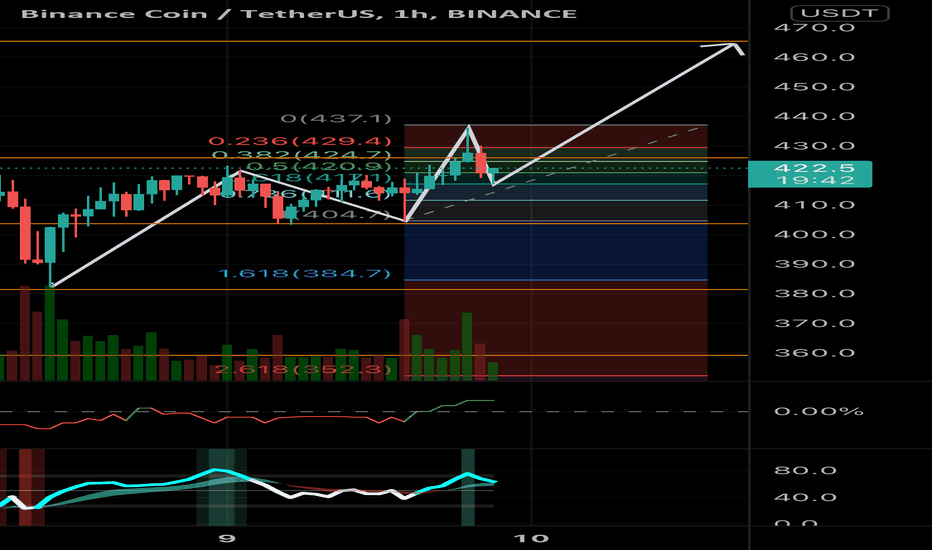This screenshot has height=550, width=932.
Task: Click the 440.0 price axis label
Action: pos(814,117)
